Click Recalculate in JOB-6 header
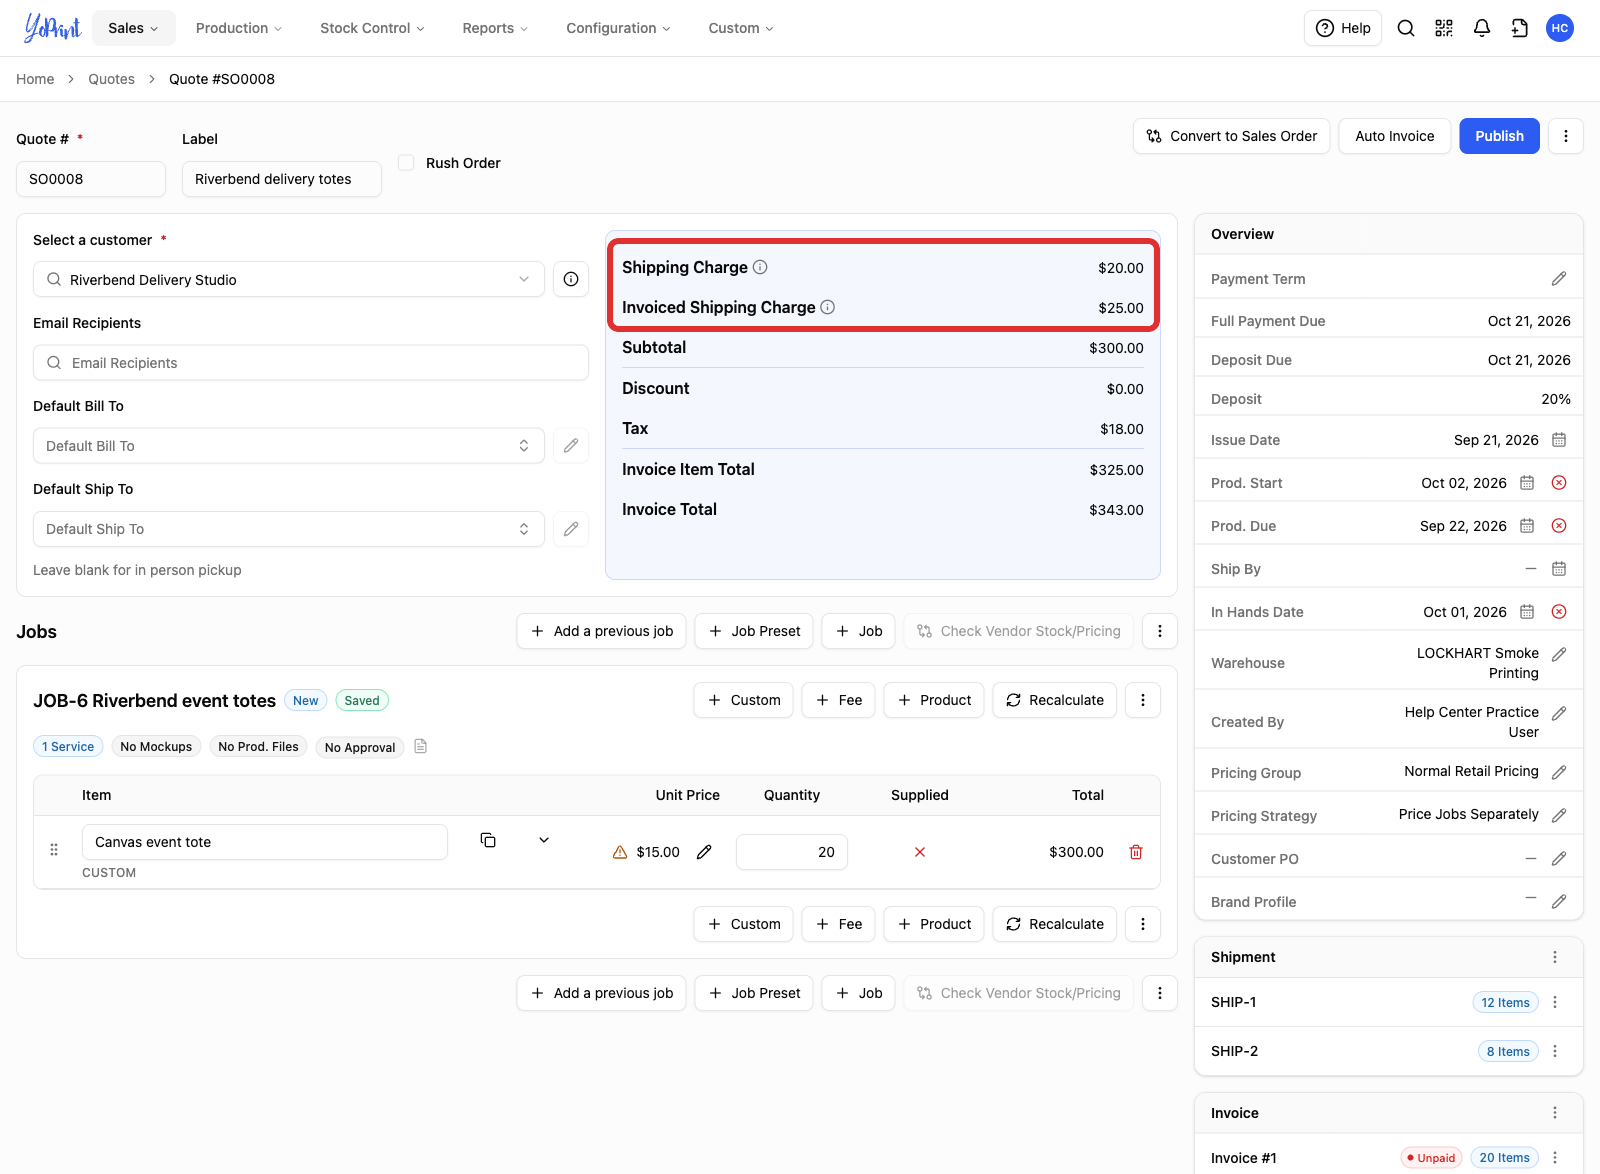 (1054, 700)
